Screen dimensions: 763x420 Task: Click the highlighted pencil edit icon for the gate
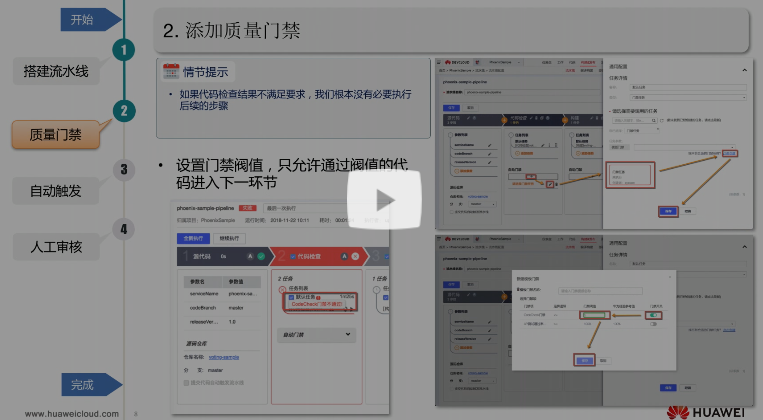[550, 184]
